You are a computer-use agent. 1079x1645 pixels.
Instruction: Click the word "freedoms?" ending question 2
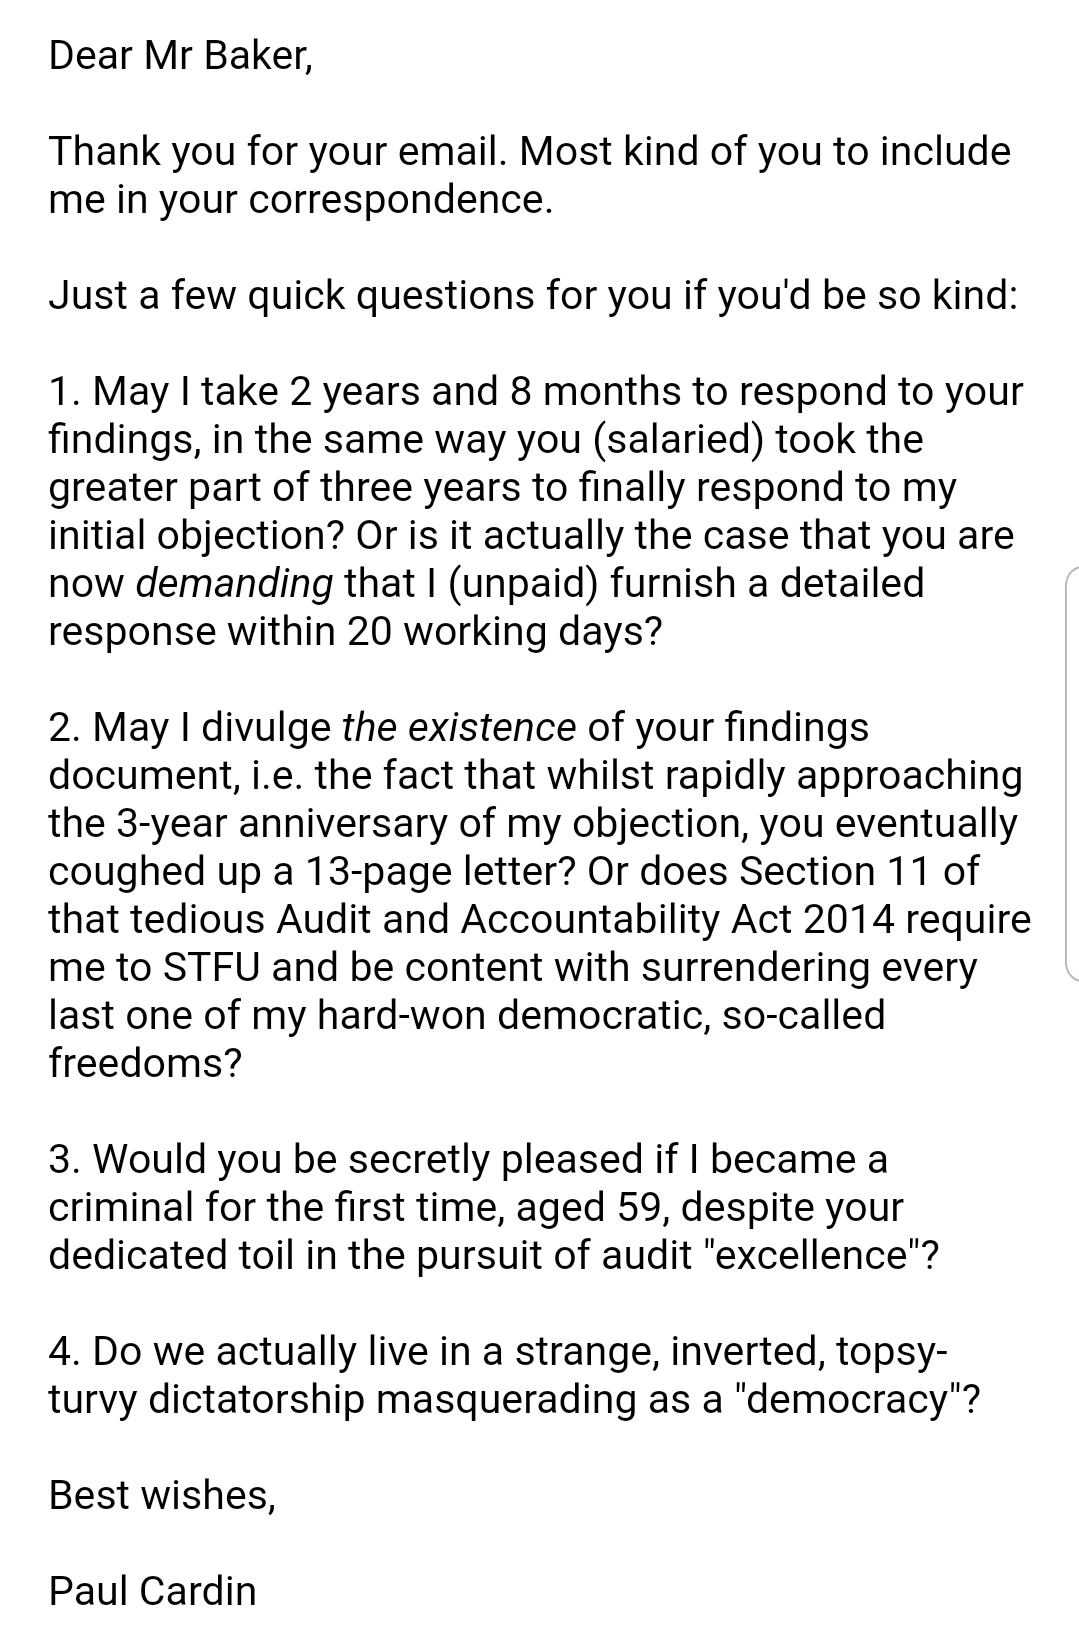pyautogui.click(x=146, y=1062)
